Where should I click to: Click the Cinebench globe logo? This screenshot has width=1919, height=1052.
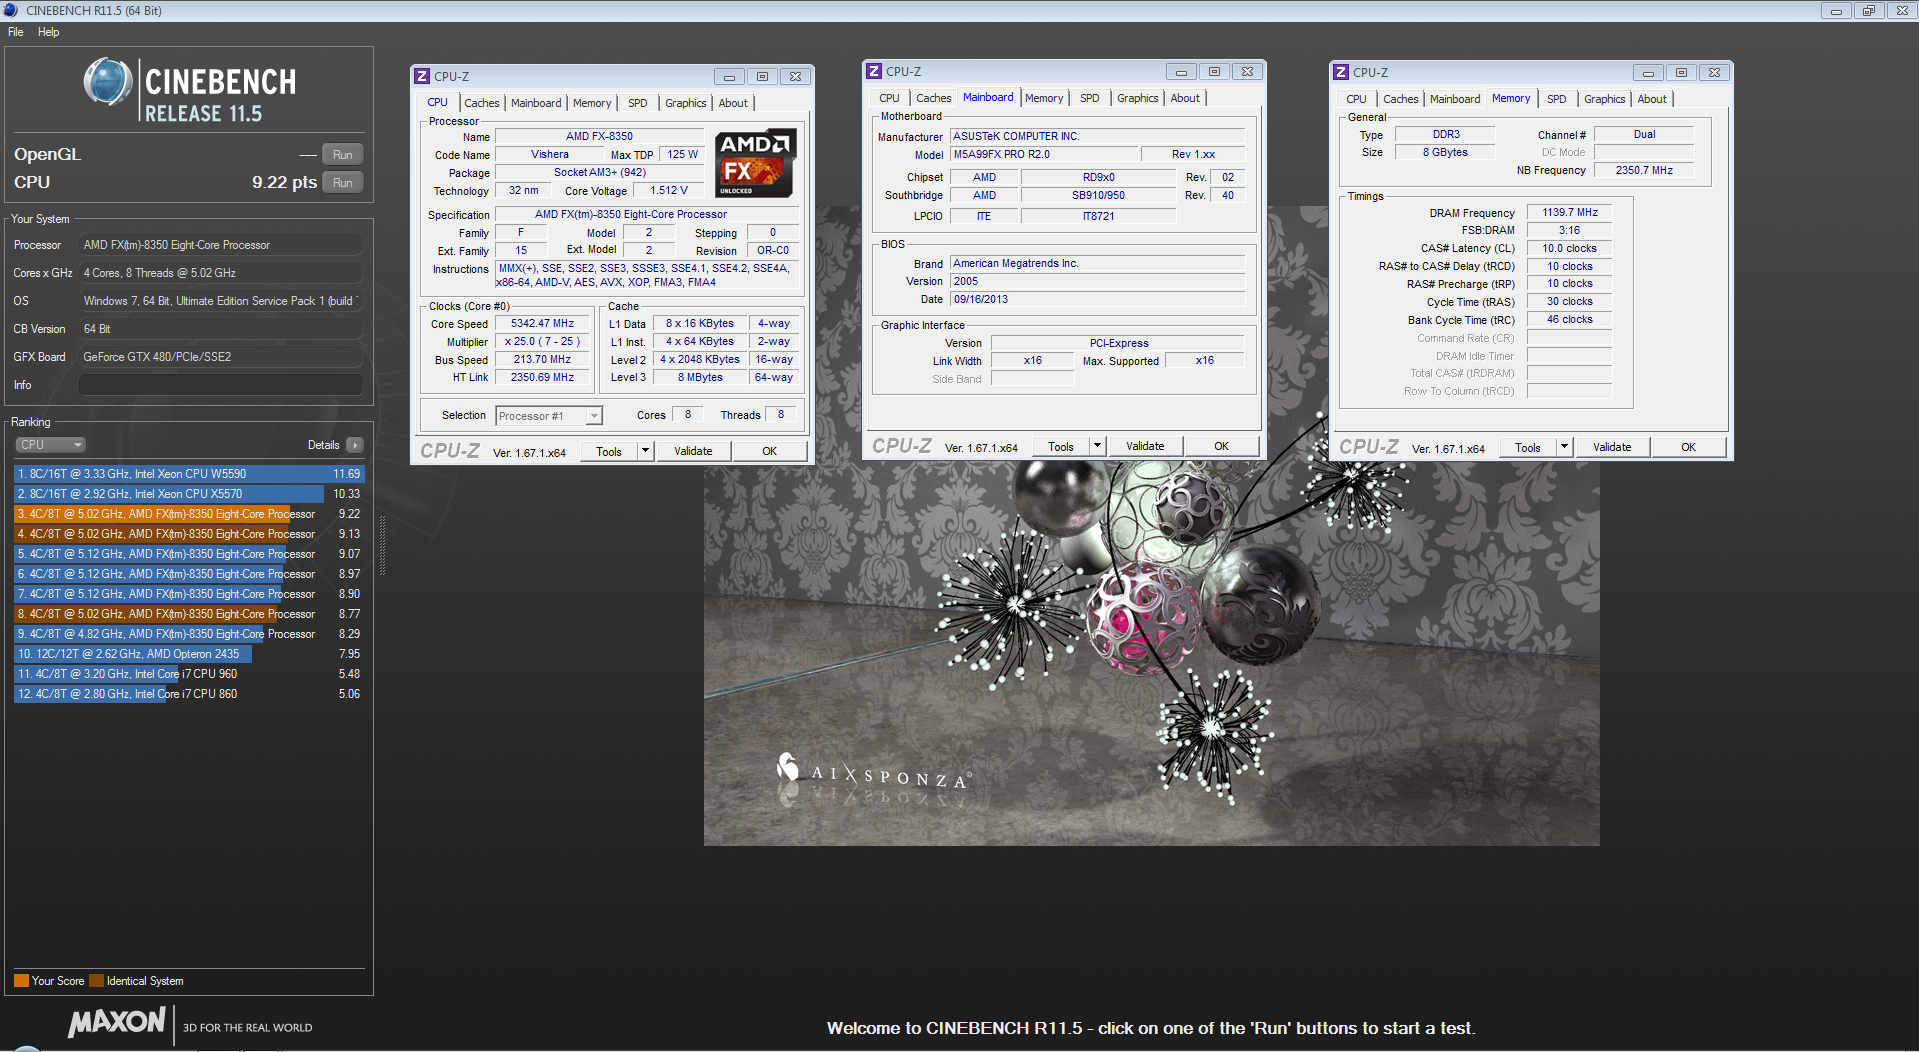click(108, 82)
